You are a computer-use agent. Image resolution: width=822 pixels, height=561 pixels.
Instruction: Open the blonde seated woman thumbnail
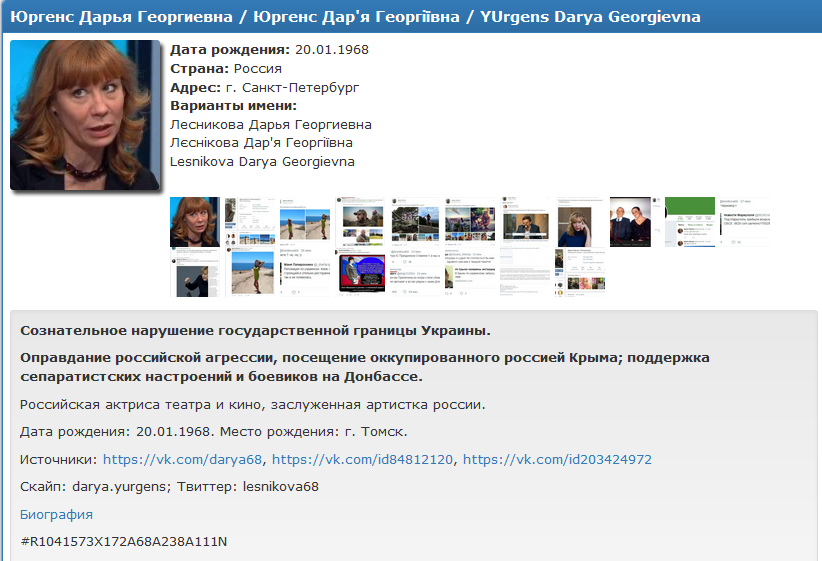[x=580, y=222]
